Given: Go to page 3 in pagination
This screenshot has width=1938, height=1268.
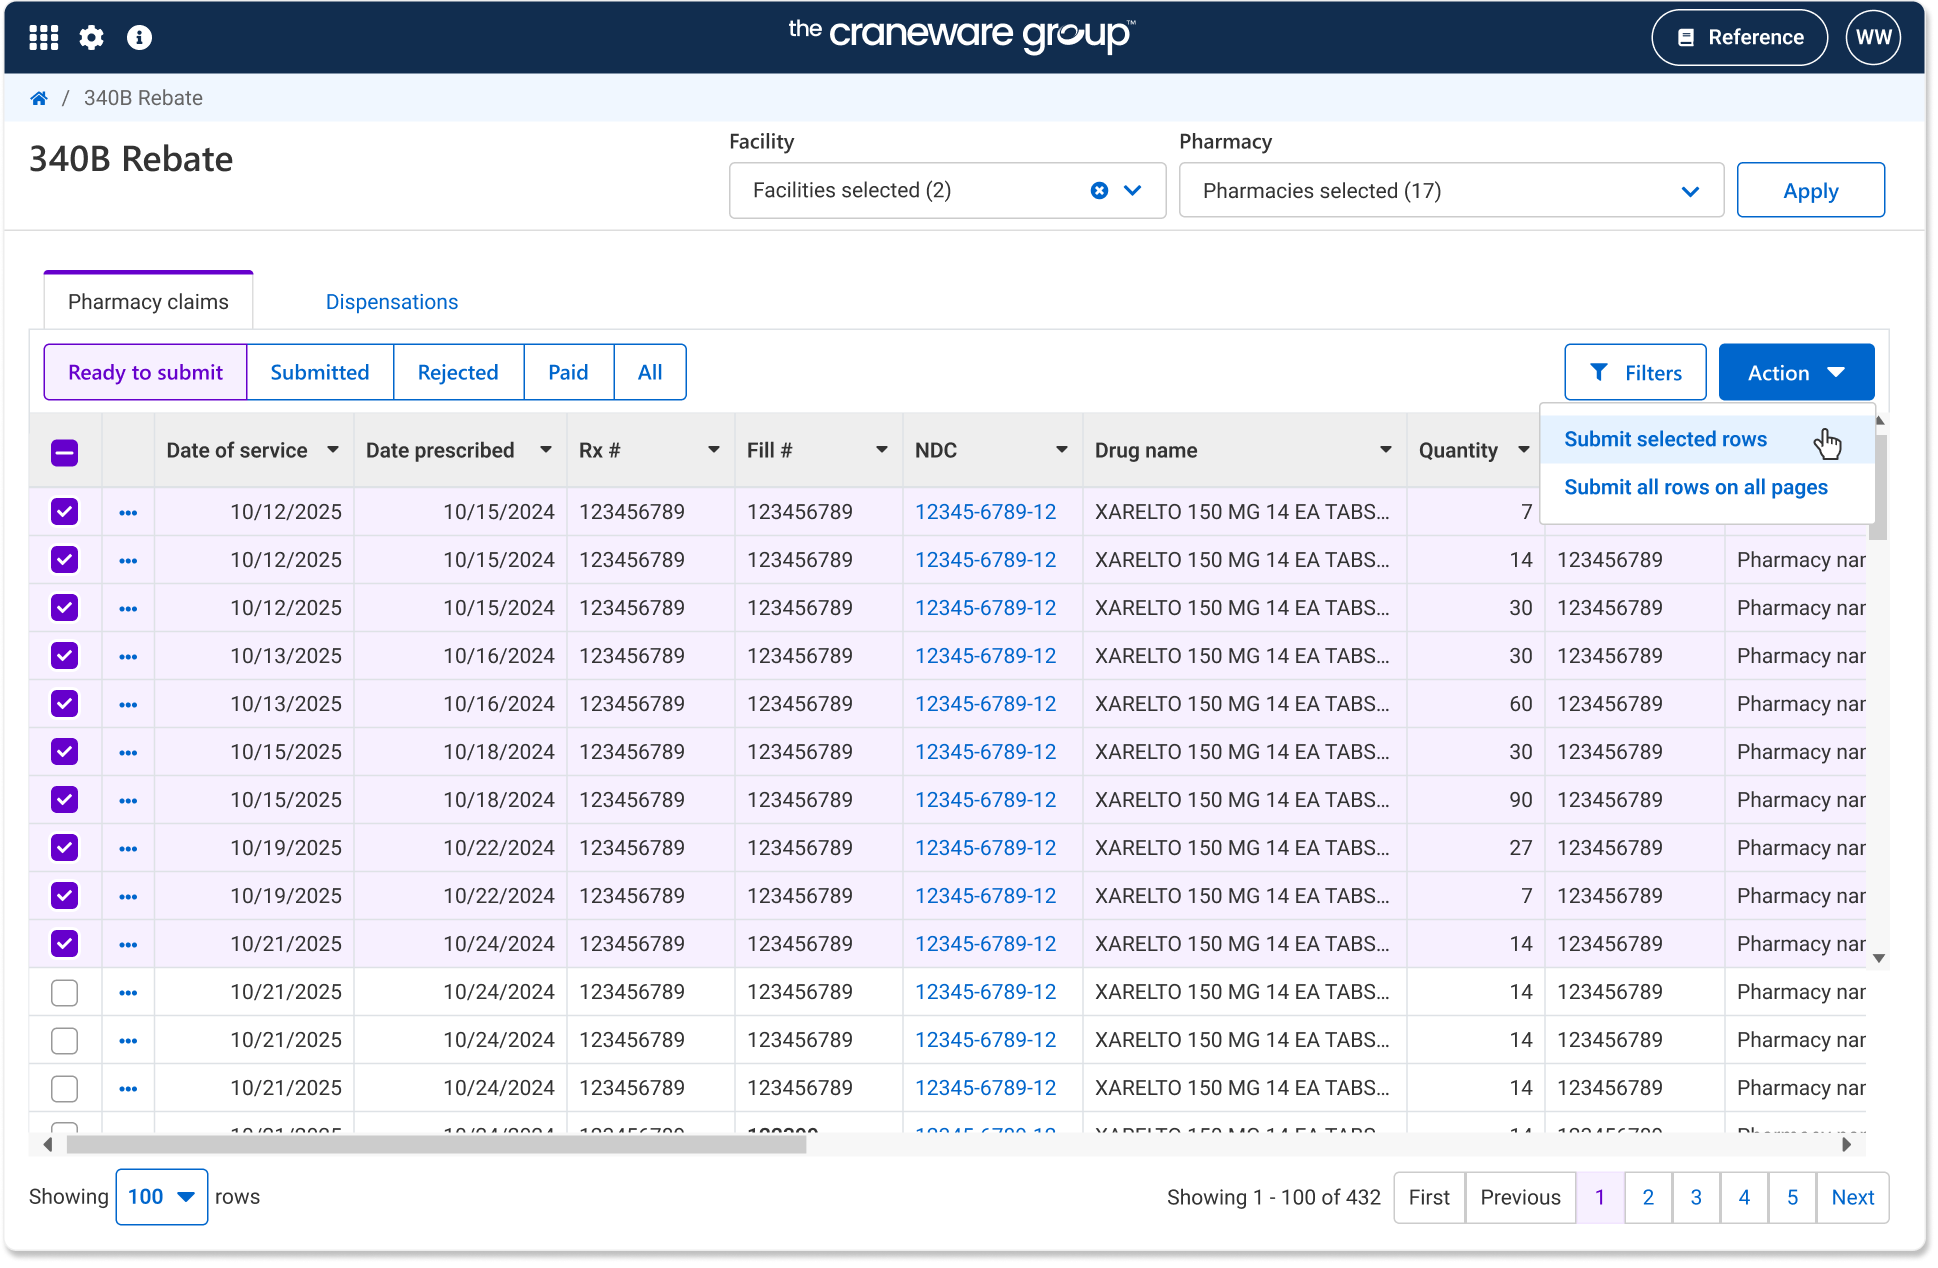Looking at the screenshot, I should [1696, 1198].
